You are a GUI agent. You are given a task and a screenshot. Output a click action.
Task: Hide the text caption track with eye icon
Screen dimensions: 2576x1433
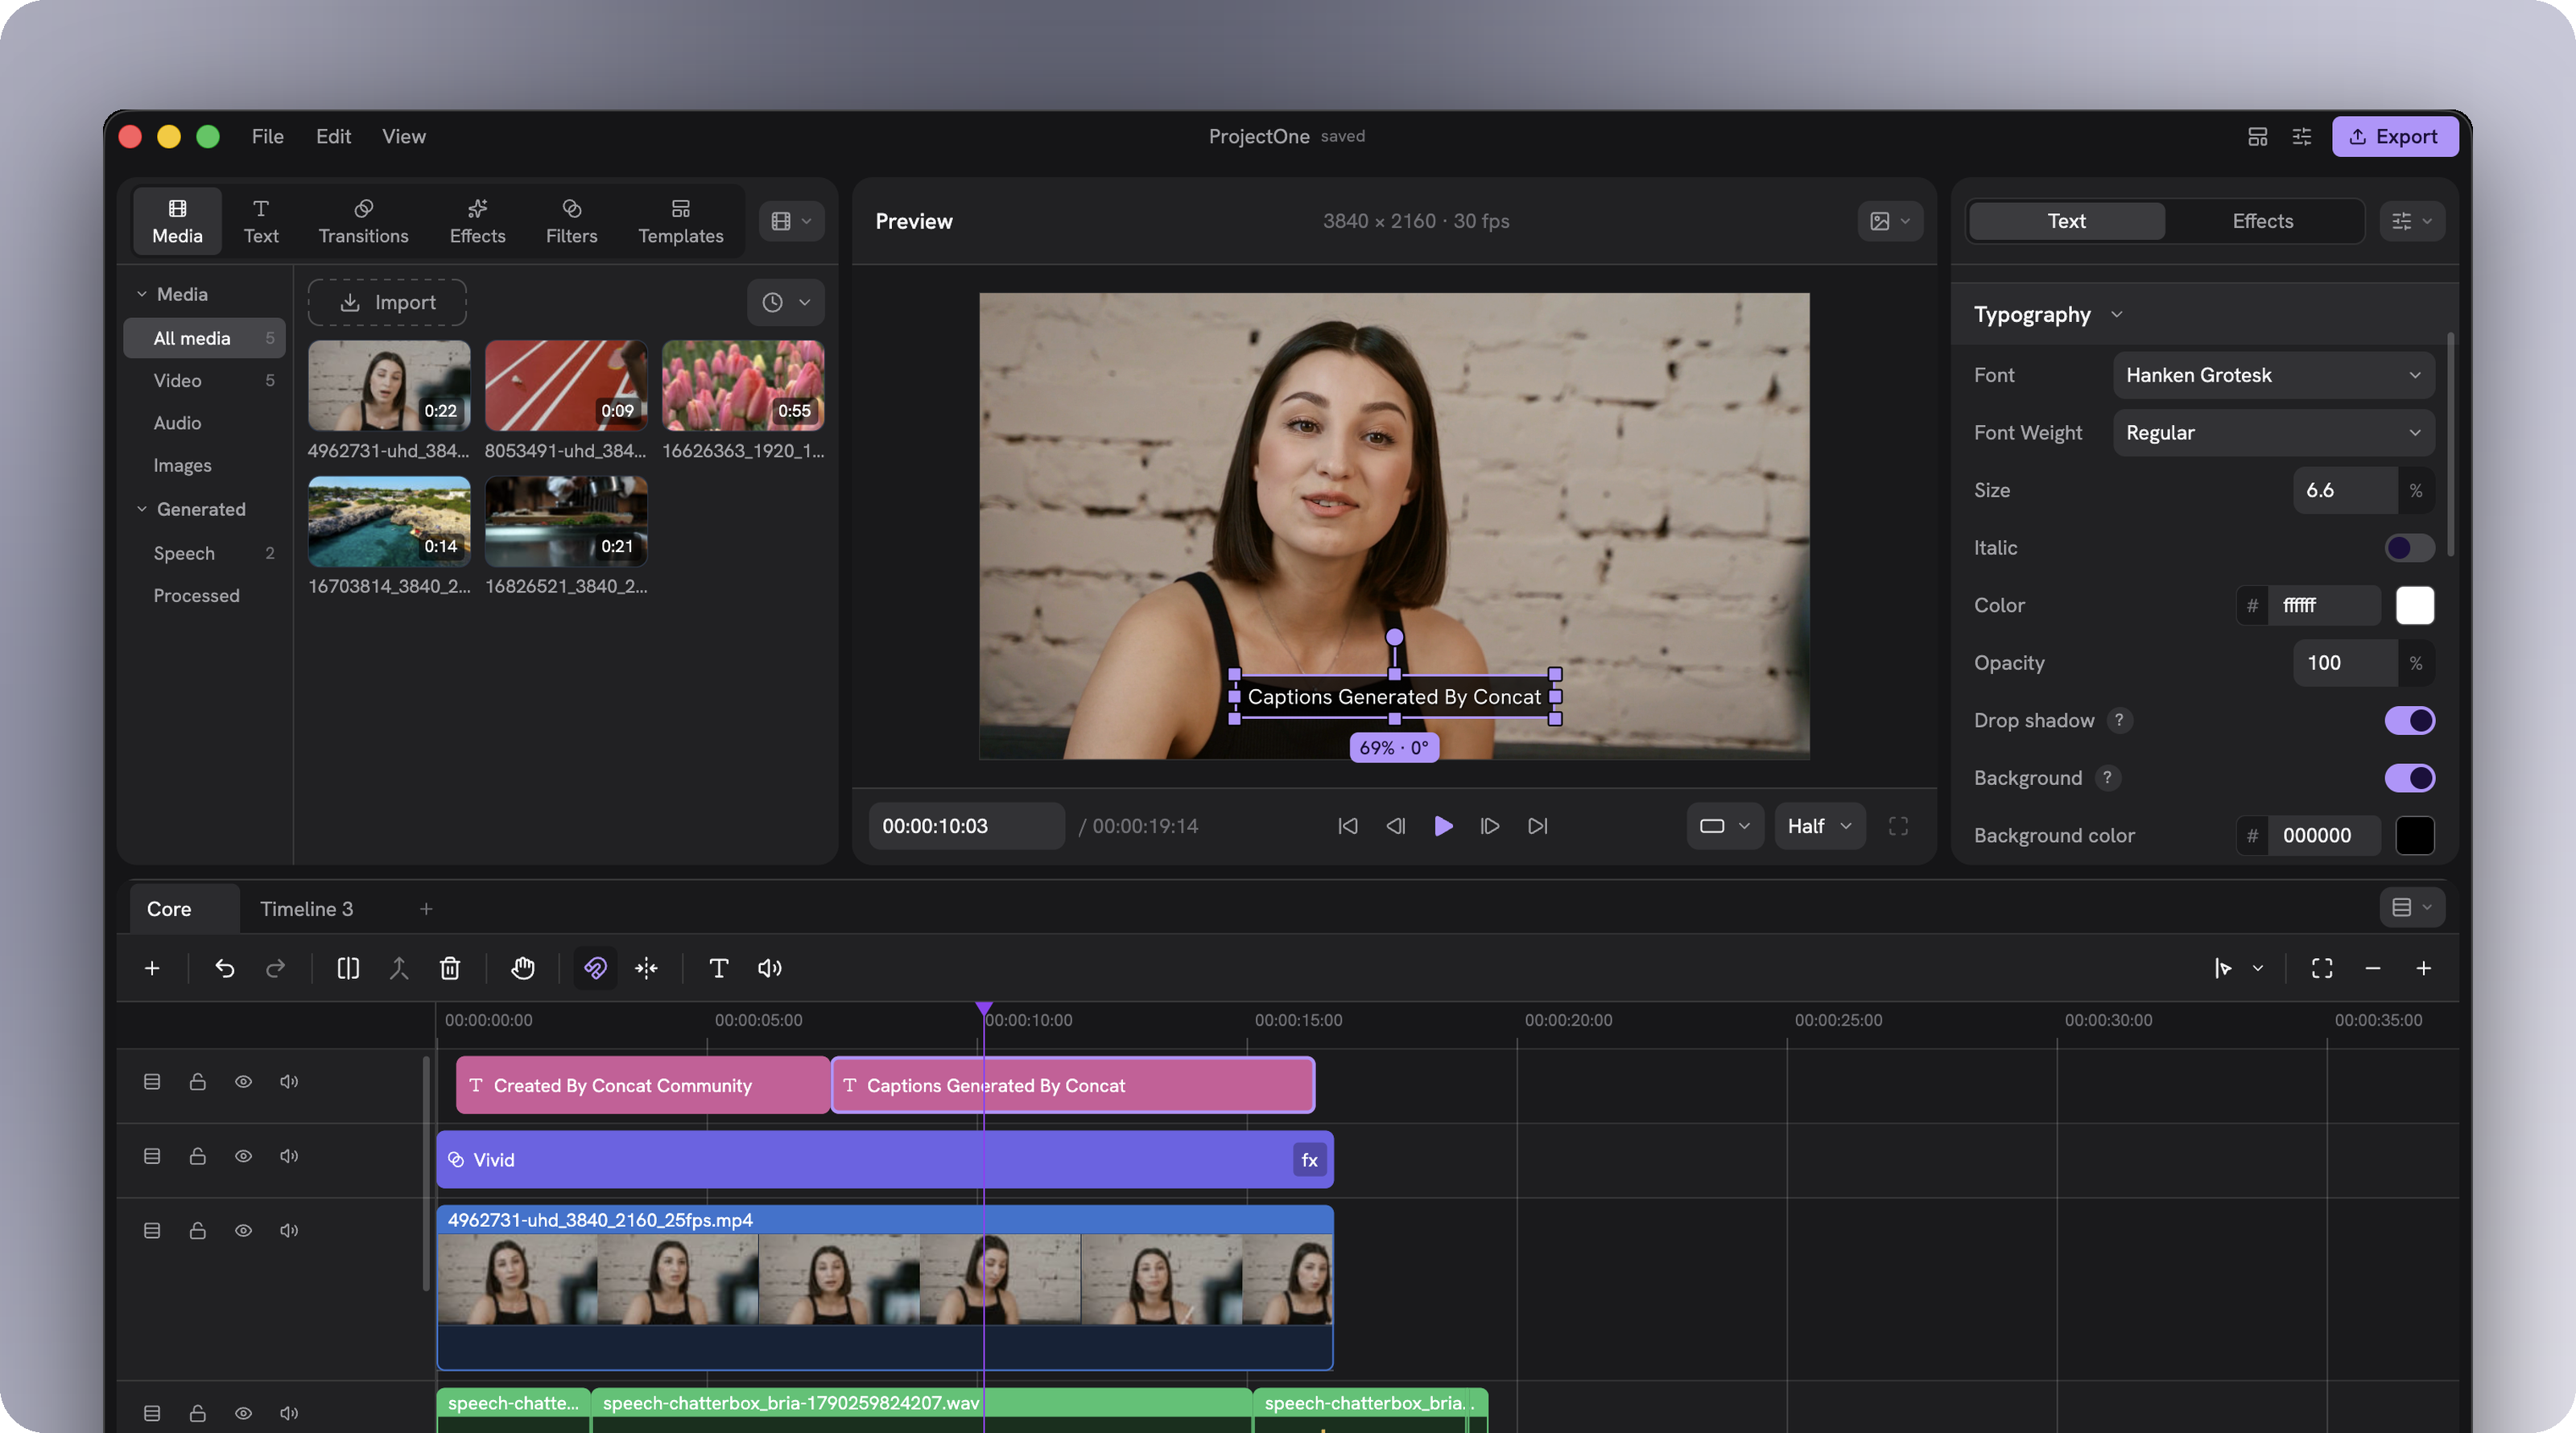click(x=243, y=1082)
